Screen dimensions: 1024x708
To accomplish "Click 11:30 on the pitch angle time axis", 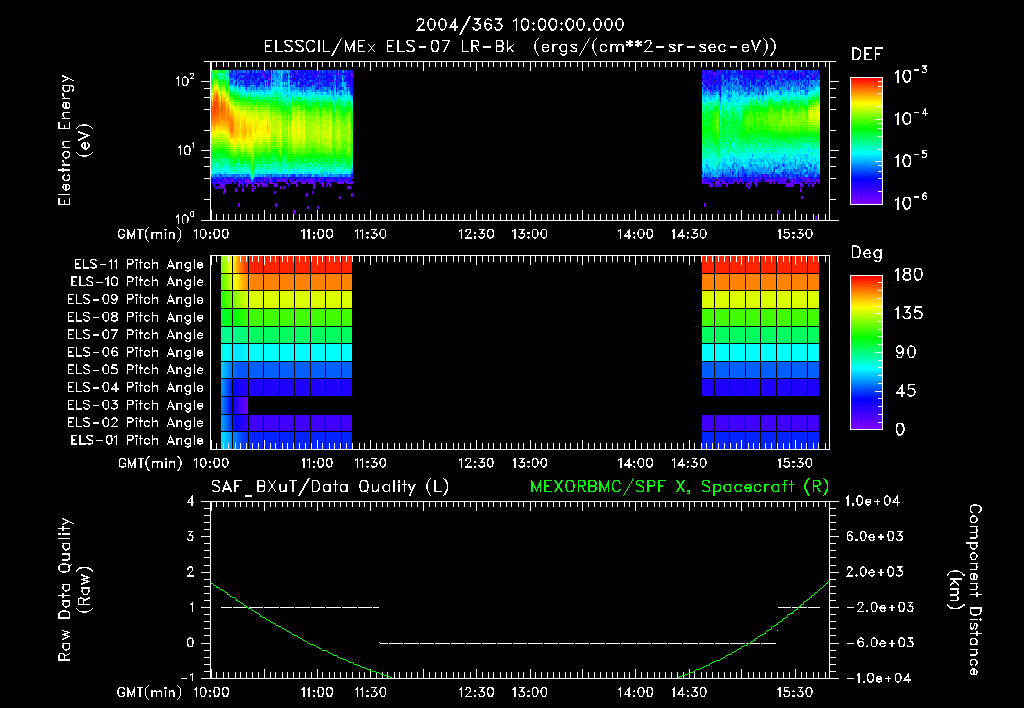I will coord(370,463).
